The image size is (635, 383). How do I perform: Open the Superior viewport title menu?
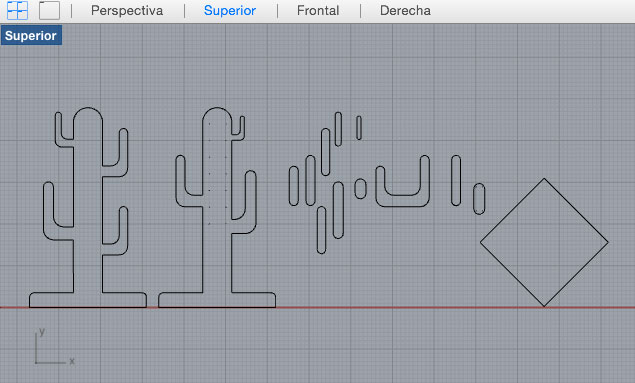tap(31, 36)
